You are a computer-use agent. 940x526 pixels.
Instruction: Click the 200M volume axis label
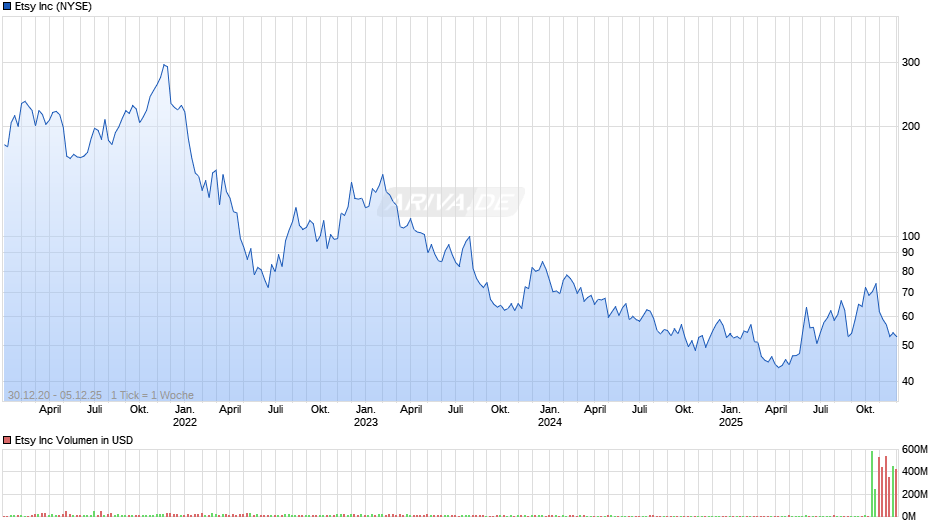[x=915, y=494]
